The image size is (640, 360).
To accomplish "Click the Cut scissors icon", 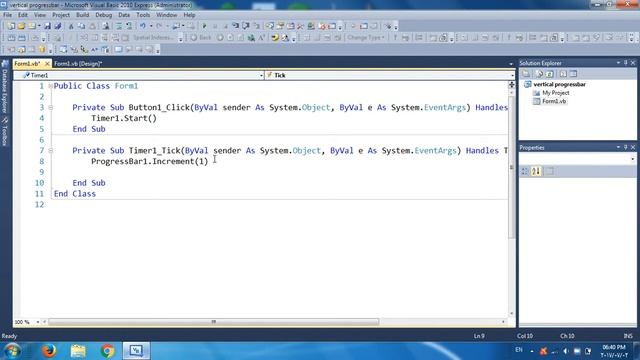I will [71, 26].
